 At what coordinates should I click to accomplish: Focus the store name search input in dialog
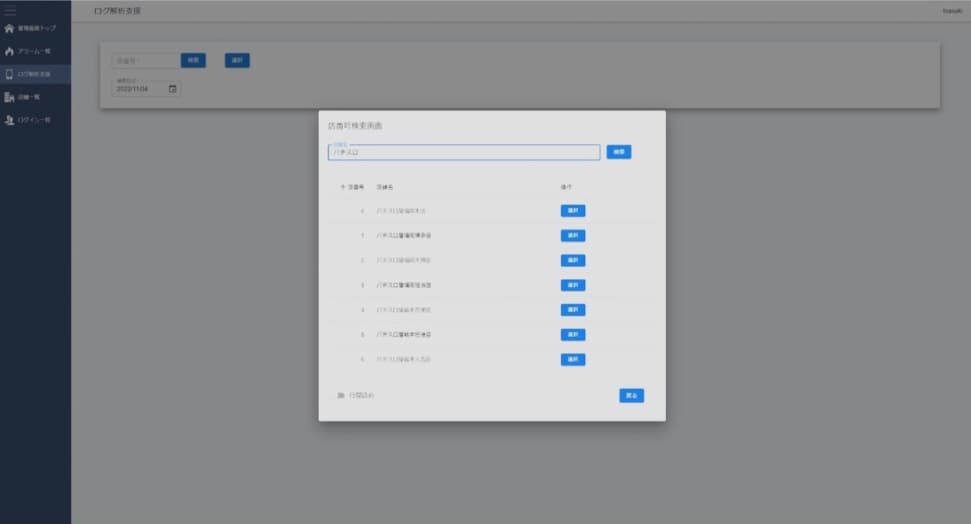(x=464, y=153)
